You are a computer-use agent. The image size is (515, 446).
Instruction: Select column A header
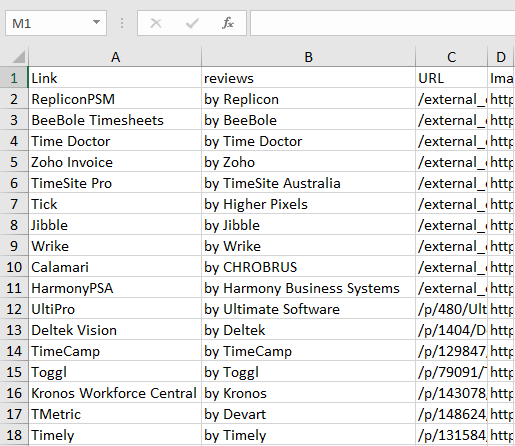pyautogui.click(x=115, y=57)
